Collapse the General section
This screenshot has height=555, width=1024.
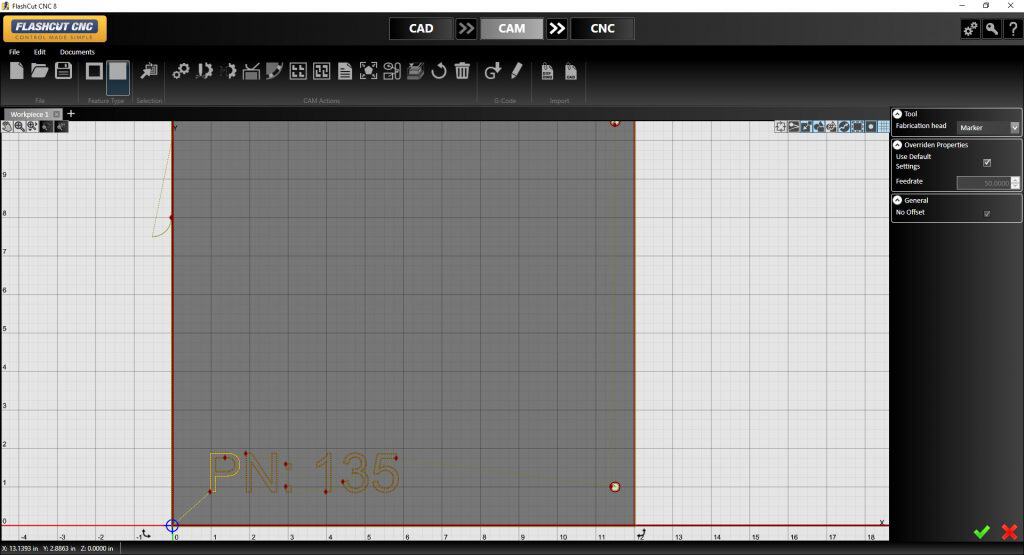[x=897, y=200]
